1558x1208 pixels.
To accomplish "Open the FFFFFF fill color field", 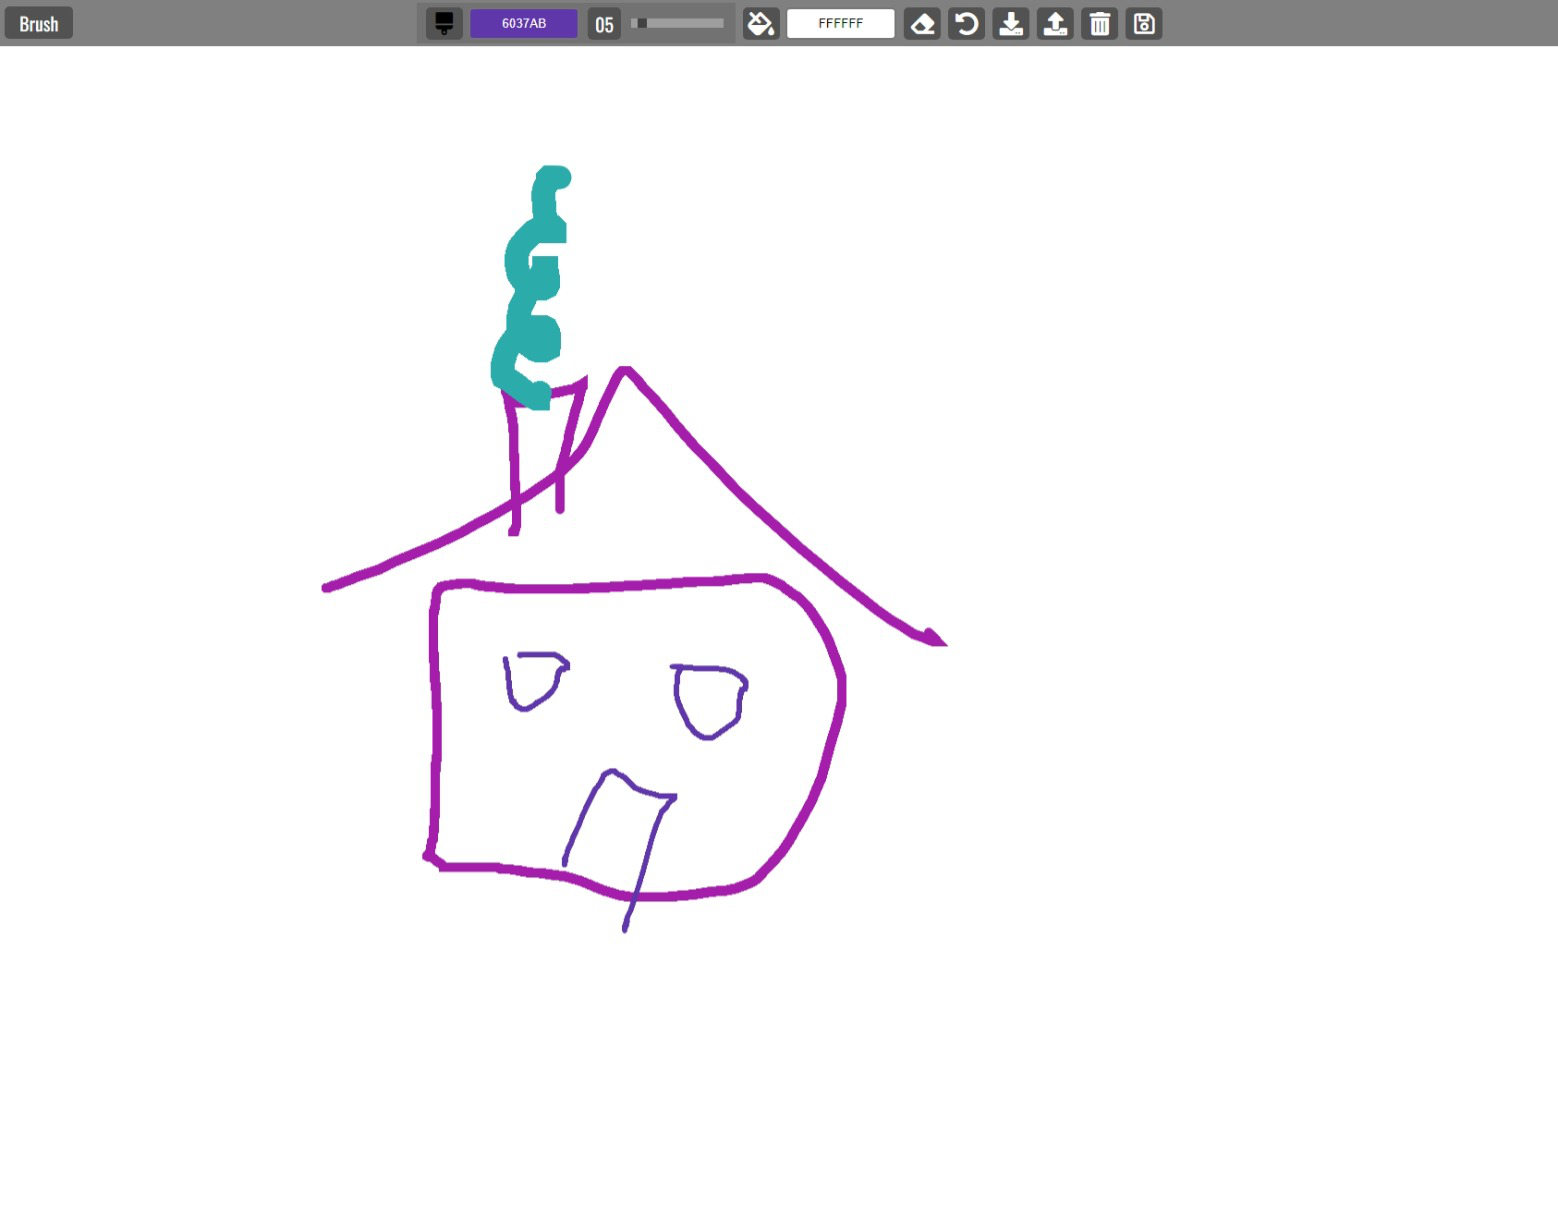I will click(840, 23).
